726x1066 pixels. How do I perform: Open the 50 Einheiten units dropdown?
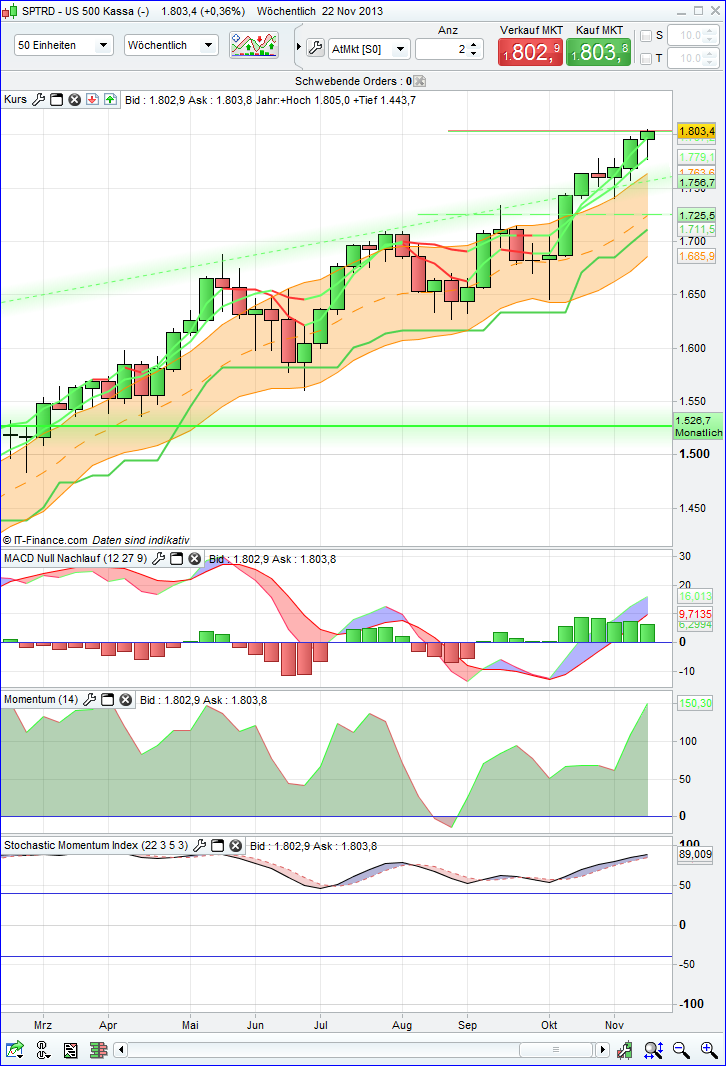64,45
